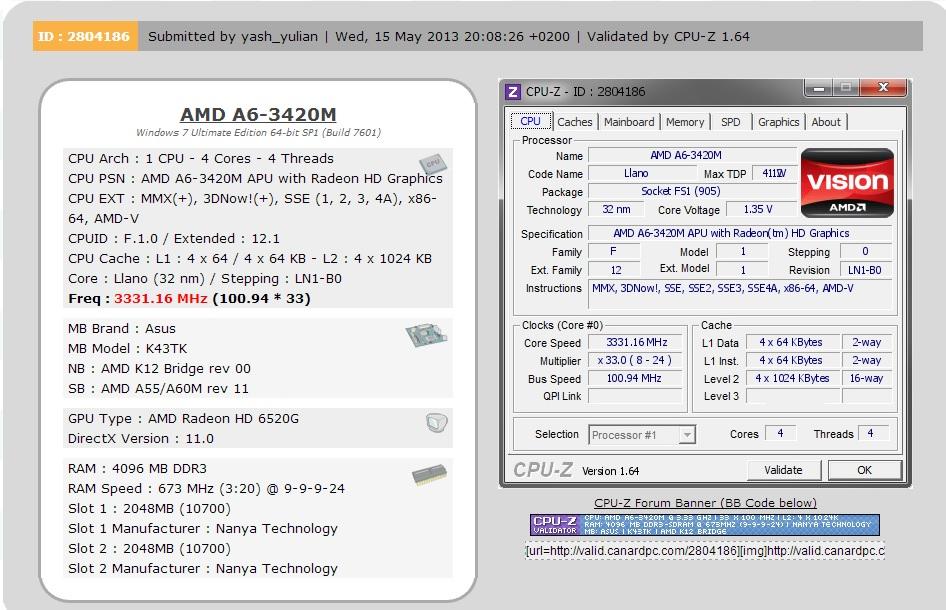The image size is (946, 610).
Task: Click the GPU icon beside Radeon HD 6520G
Action: coord(436,423)
